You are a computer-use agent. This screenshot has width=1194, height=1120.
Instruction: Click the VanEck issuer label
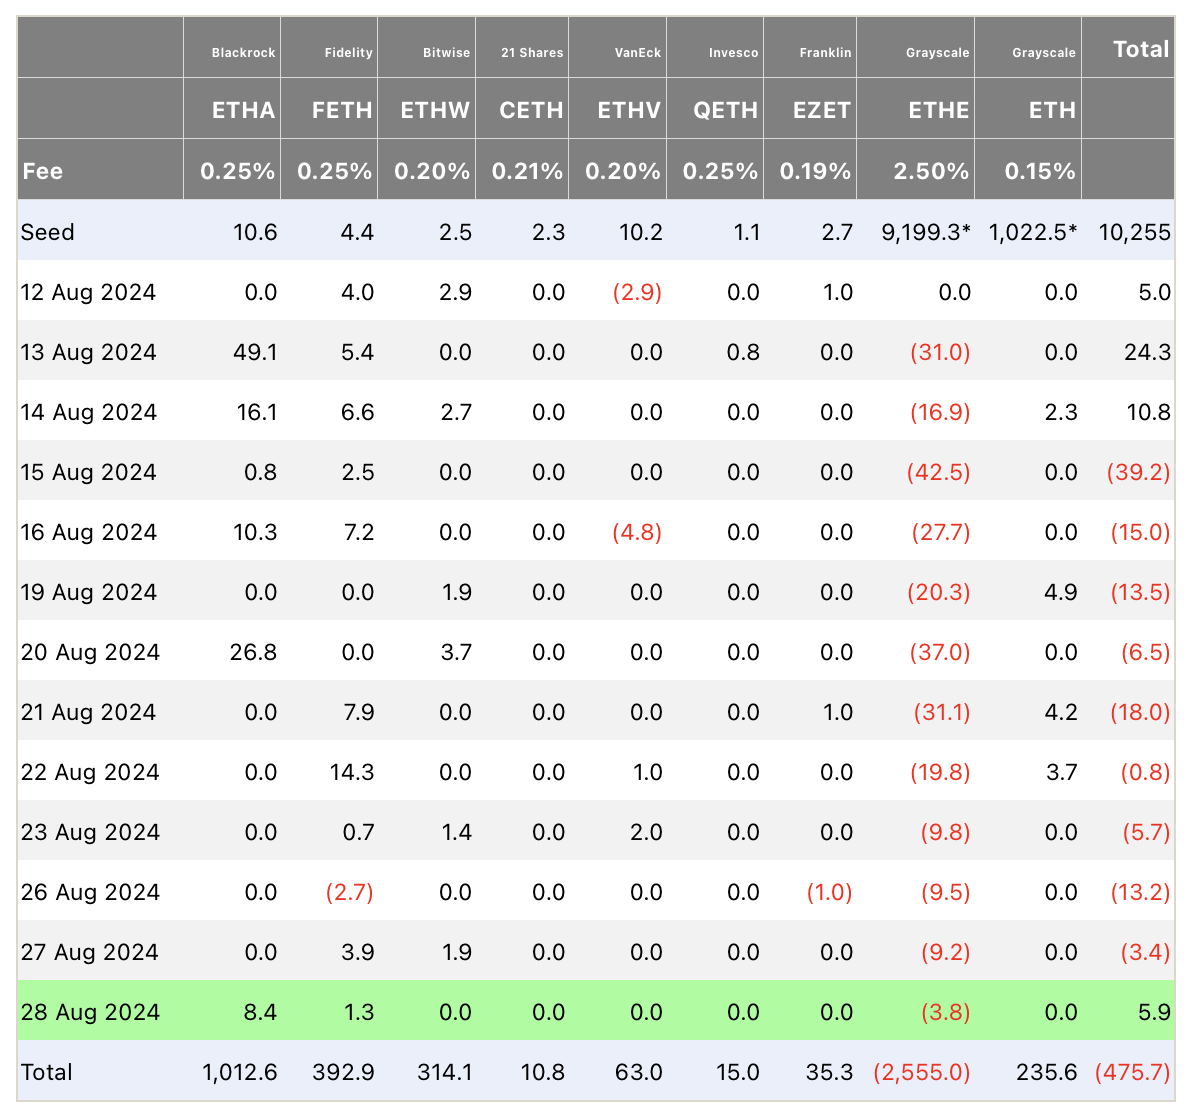tap(638, 53)
